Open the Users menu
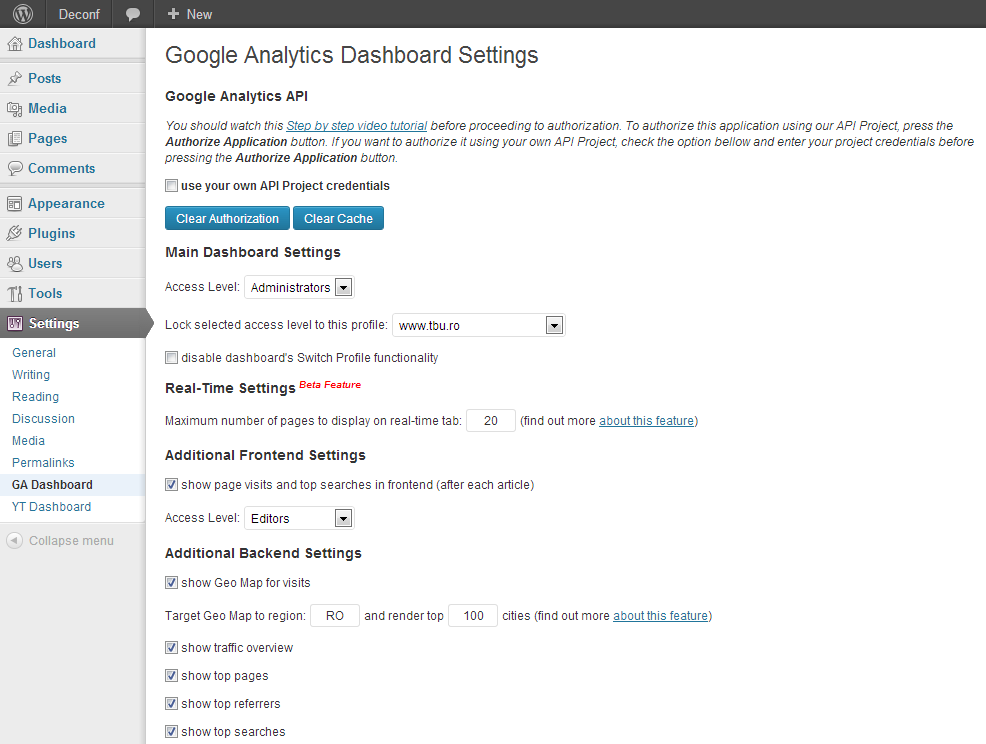 pyautogui.click(x=45, y=264)
